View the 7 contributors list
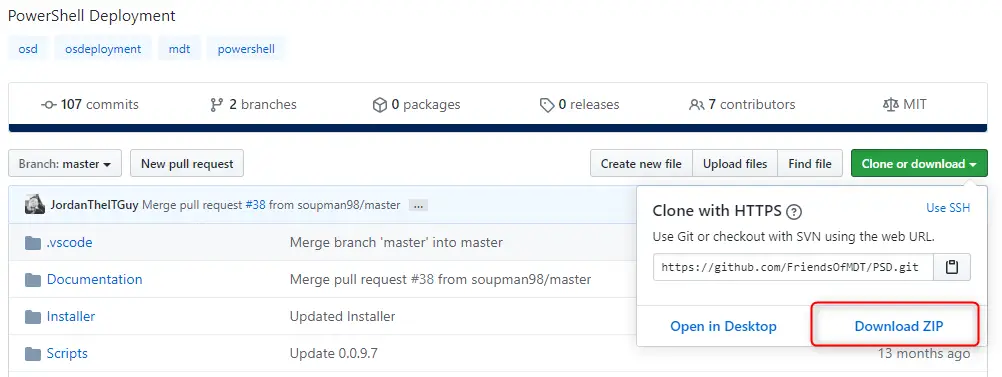 click(743, 104)
